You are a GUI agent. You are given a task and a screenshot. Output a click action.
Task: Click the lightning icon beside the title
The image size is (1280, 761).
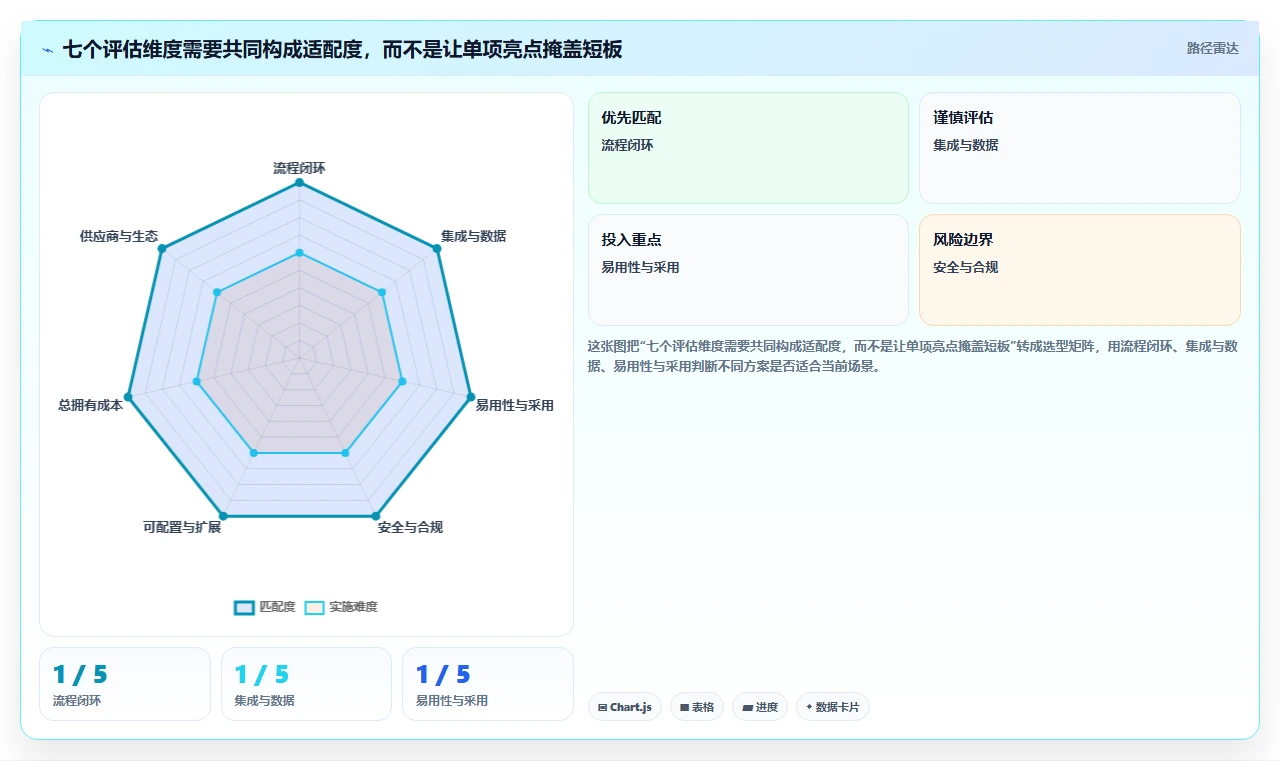point(47,50)
